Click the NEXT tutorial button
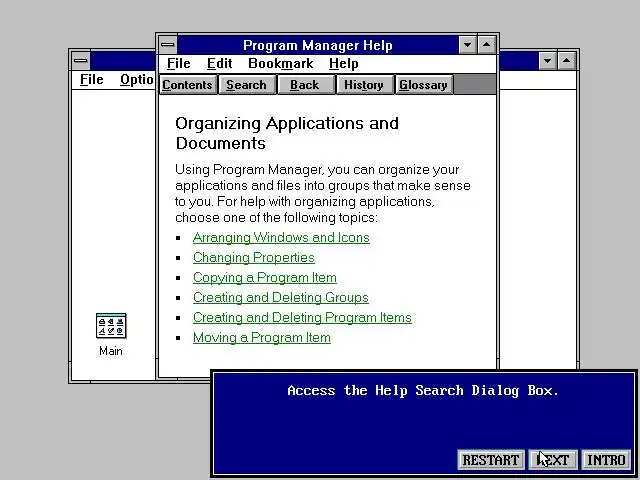Screen dimensions: 640x480 pyautogui.click(x=553, y=460)
